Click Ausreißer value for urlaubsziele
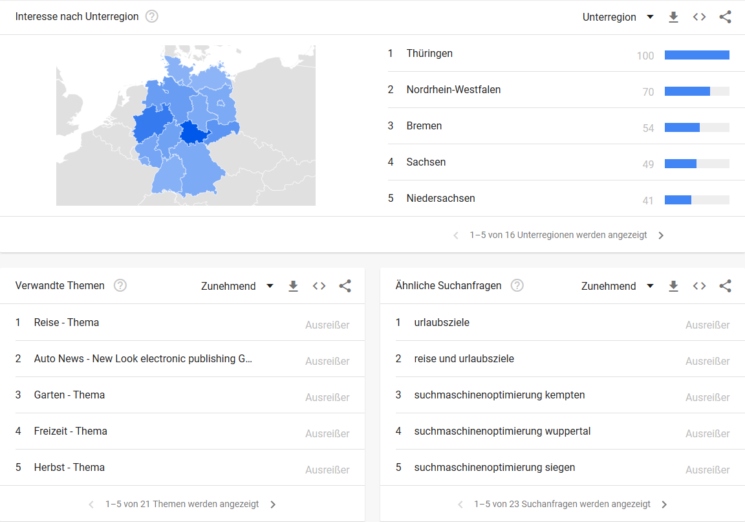The height and width of the screenshot is (522, 745). (707, 325)
